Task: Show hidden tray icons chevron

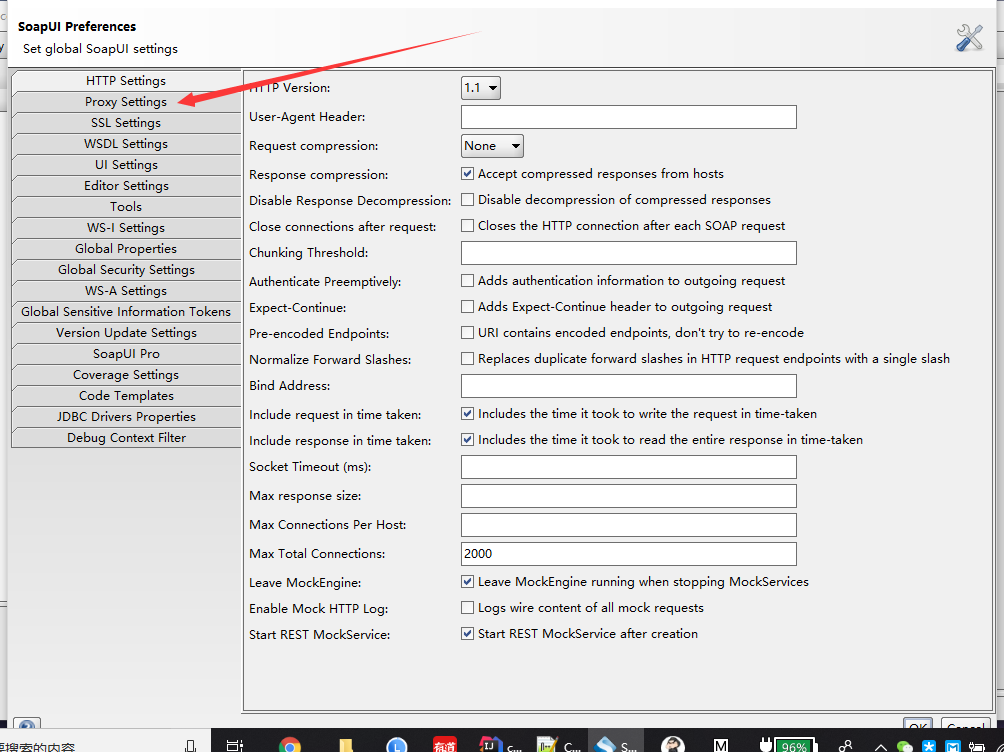Action: (x=881, y=747)
